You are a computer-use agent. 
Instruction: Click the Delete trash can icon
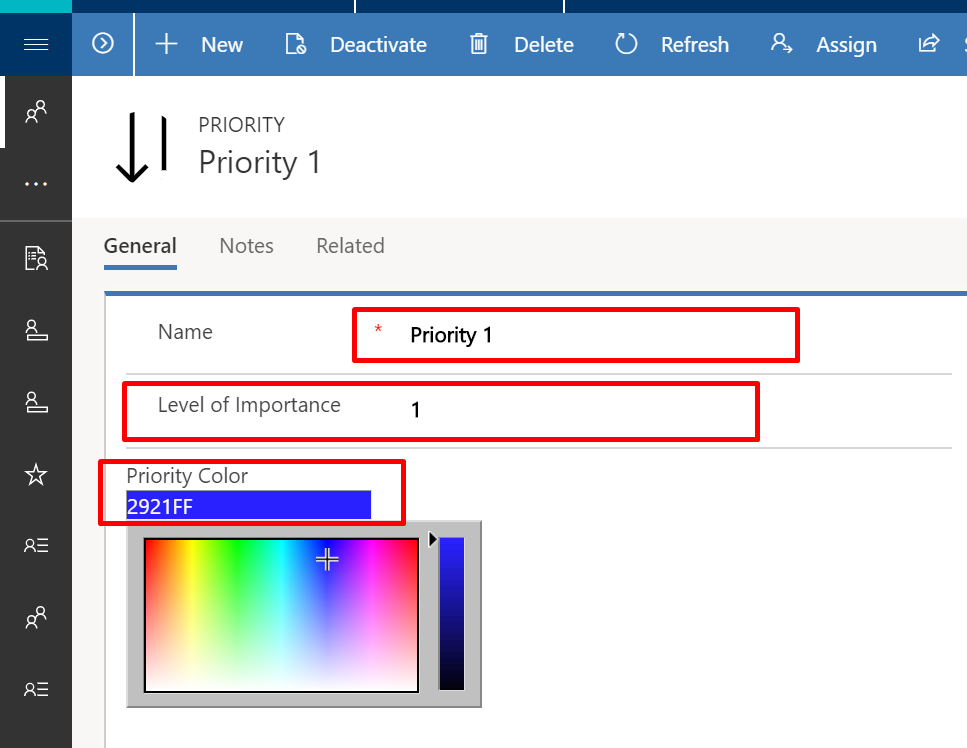point(479,44)
